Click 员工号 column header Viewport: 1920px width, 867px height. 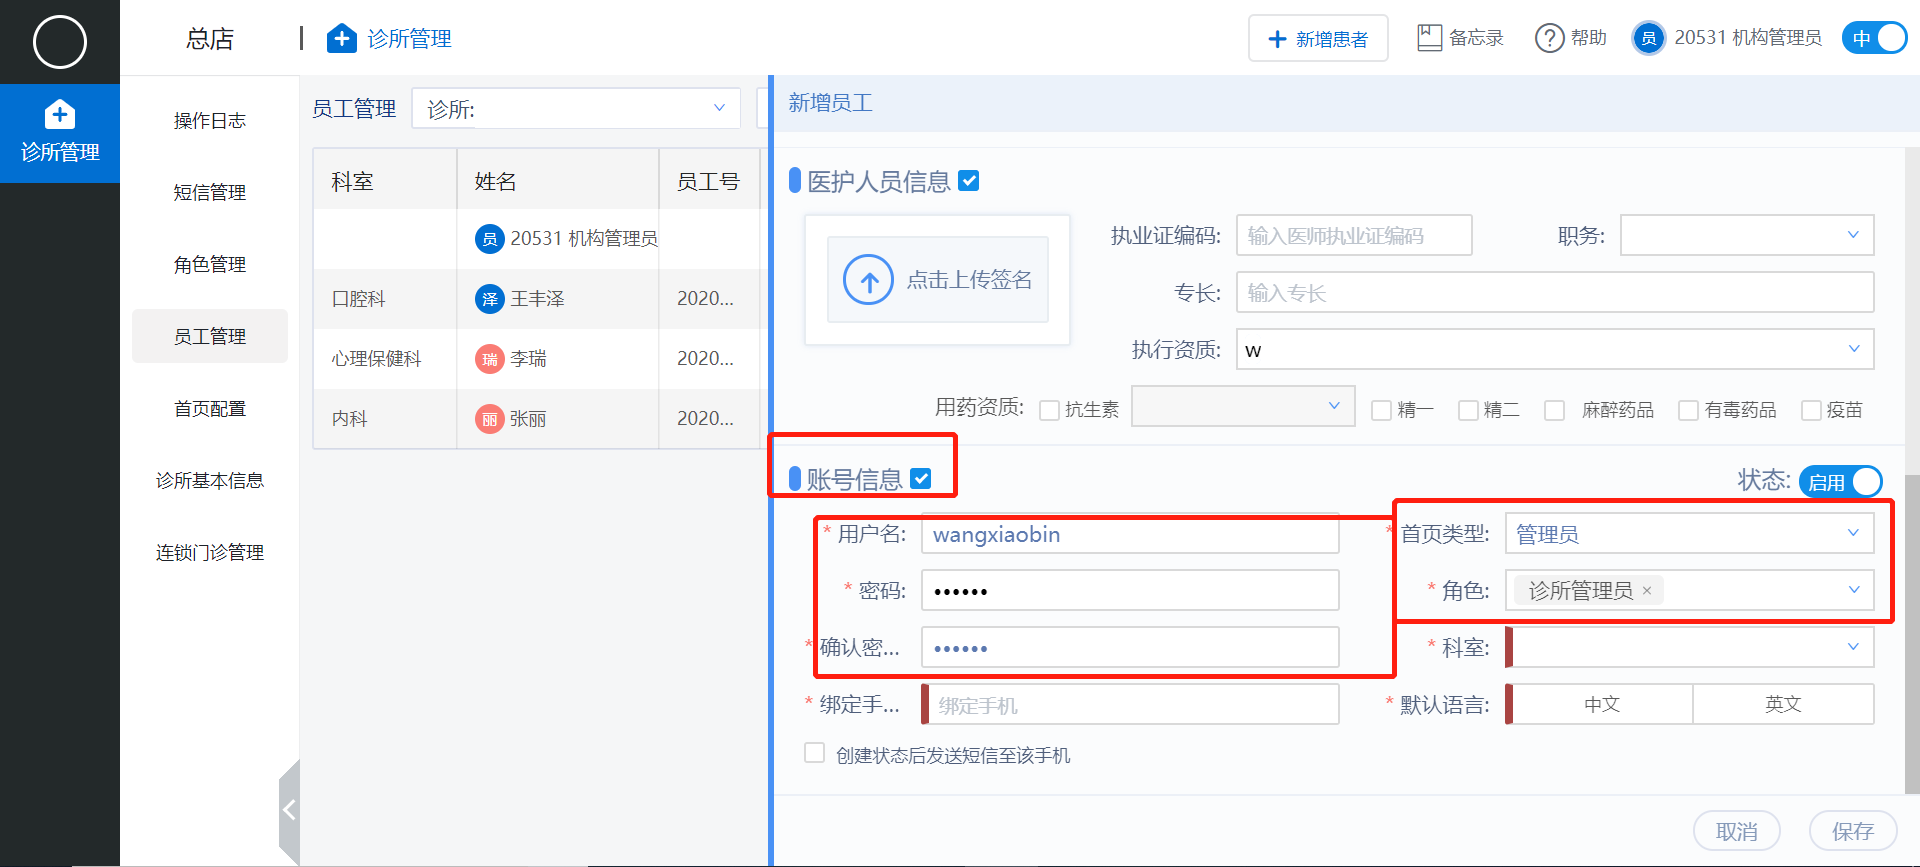click(709, 181)
